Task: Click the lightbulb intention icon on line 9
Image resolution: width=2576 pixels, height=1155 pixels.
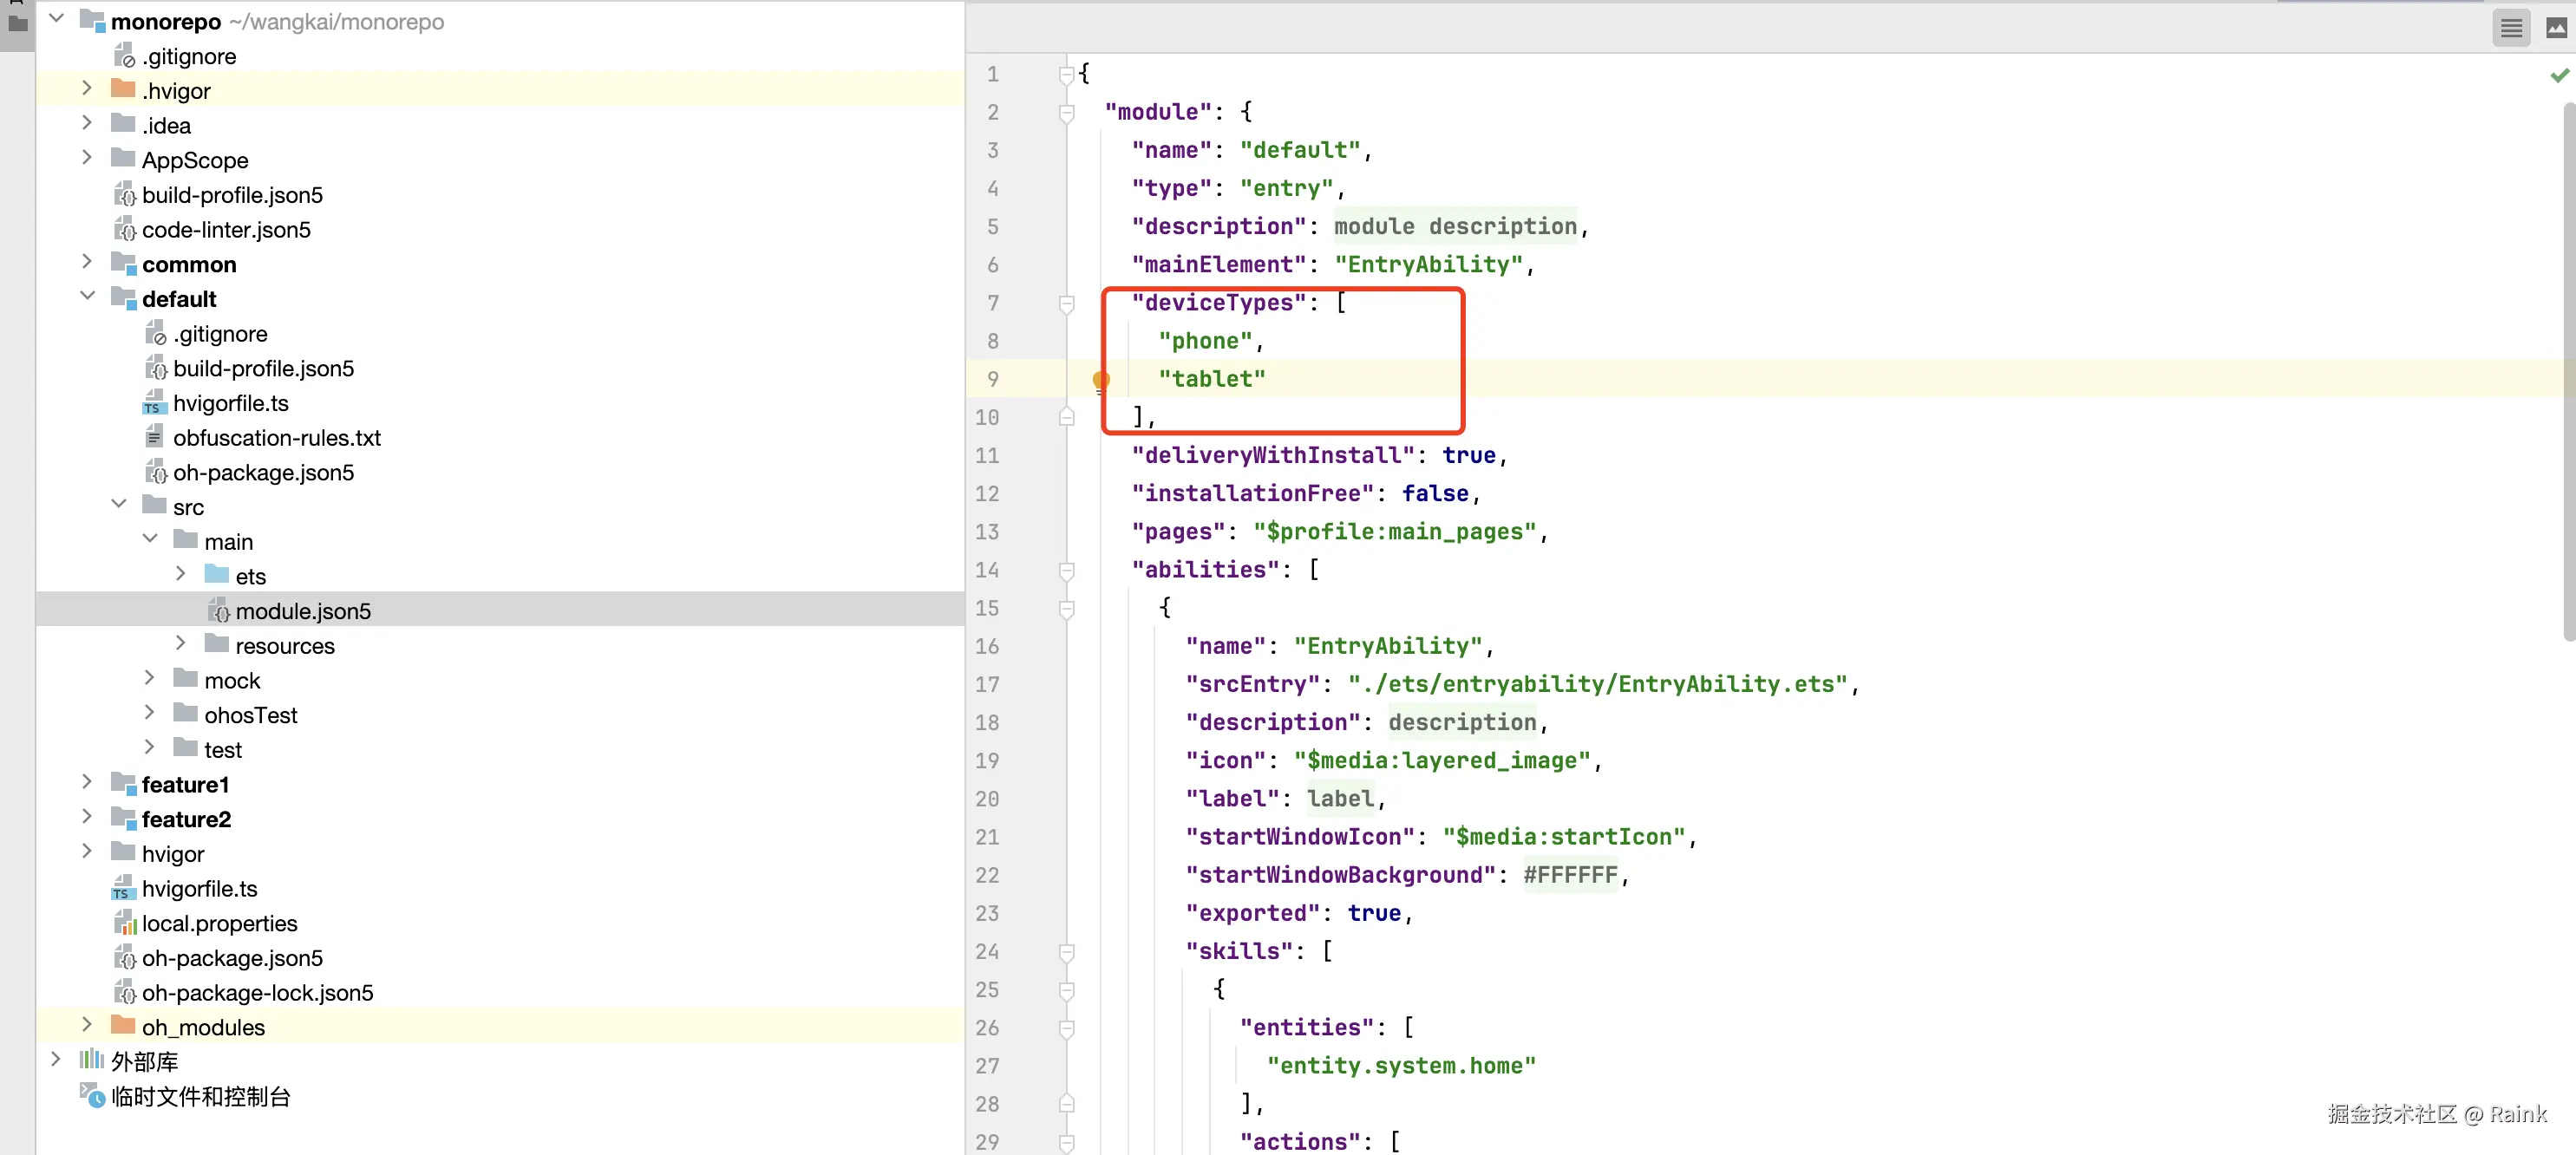Action: click(1100, 380)
